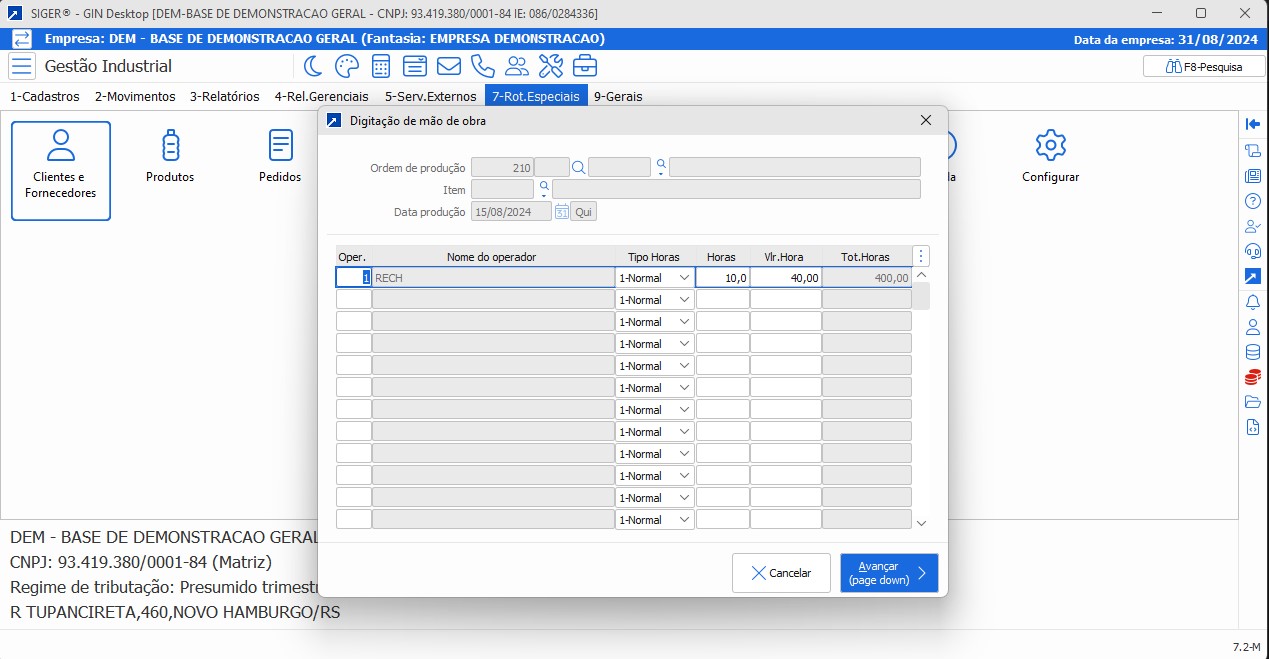Open the wrench and screwdriver tools icon
Image resolution: width=1269 pixels, height=659 pixels.
[x=551, y=66]
